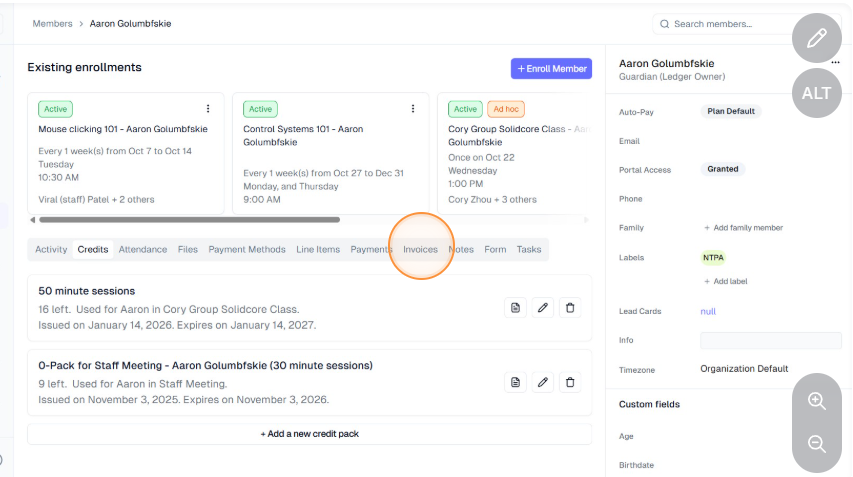
Task: Click the search magnifier icon
Action: pyautogui.click(x=664, y=24)
